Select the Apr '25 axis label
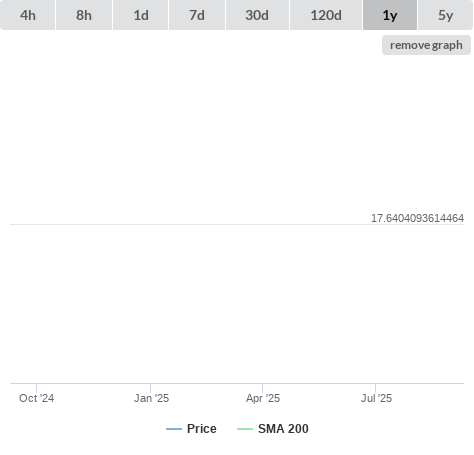474x455 pixels. pos(263,398)
